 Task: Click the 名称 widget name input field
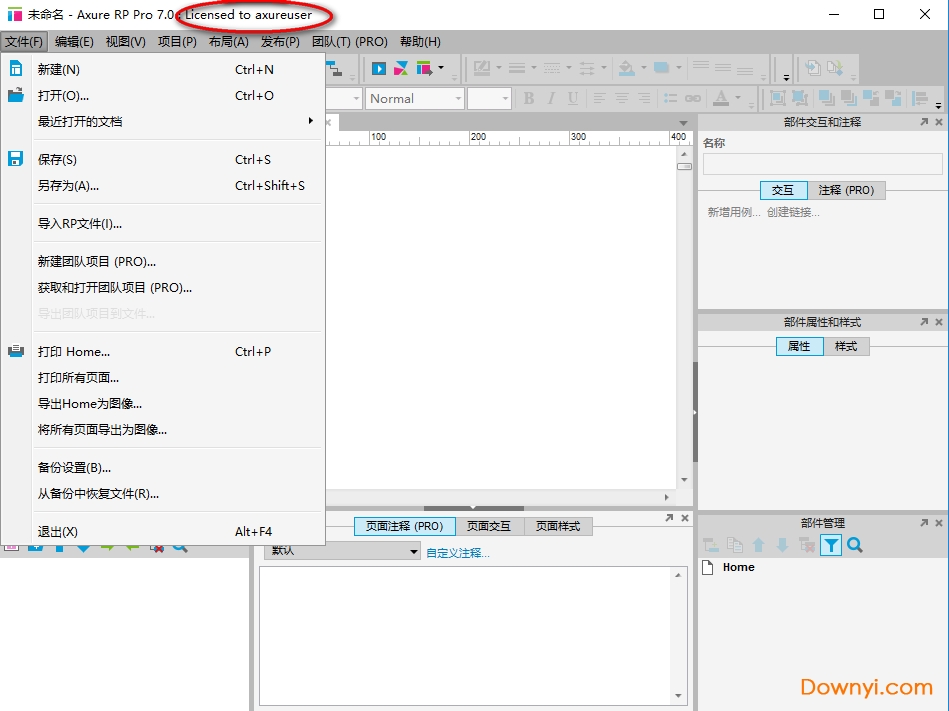tap(823, 164)
